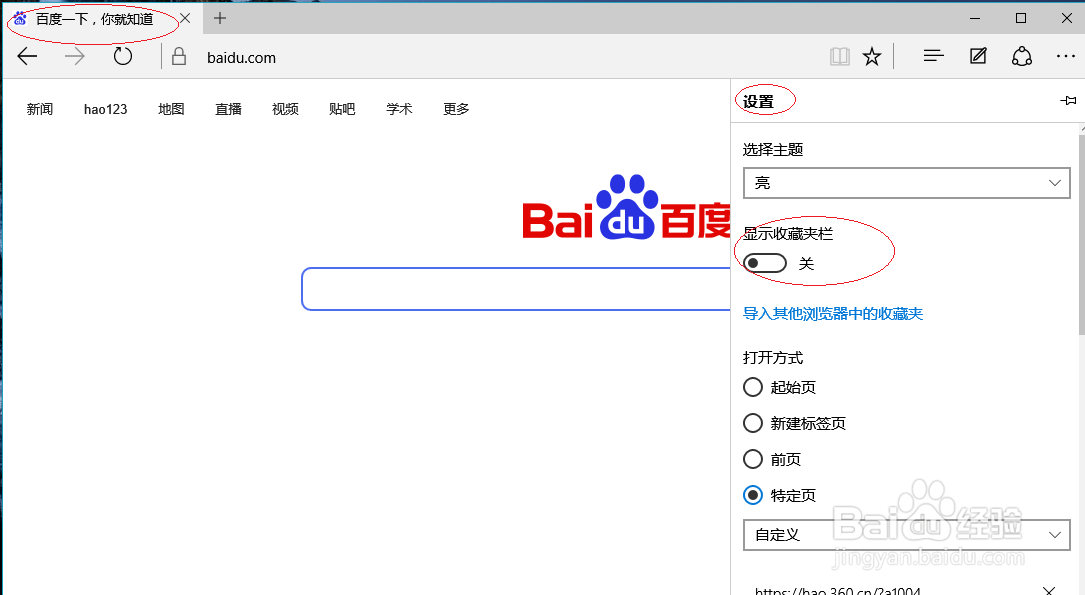Click the baidu.com address bar text
The image size is (1085, 595).
pyautogui.click(x=241, y=57)
